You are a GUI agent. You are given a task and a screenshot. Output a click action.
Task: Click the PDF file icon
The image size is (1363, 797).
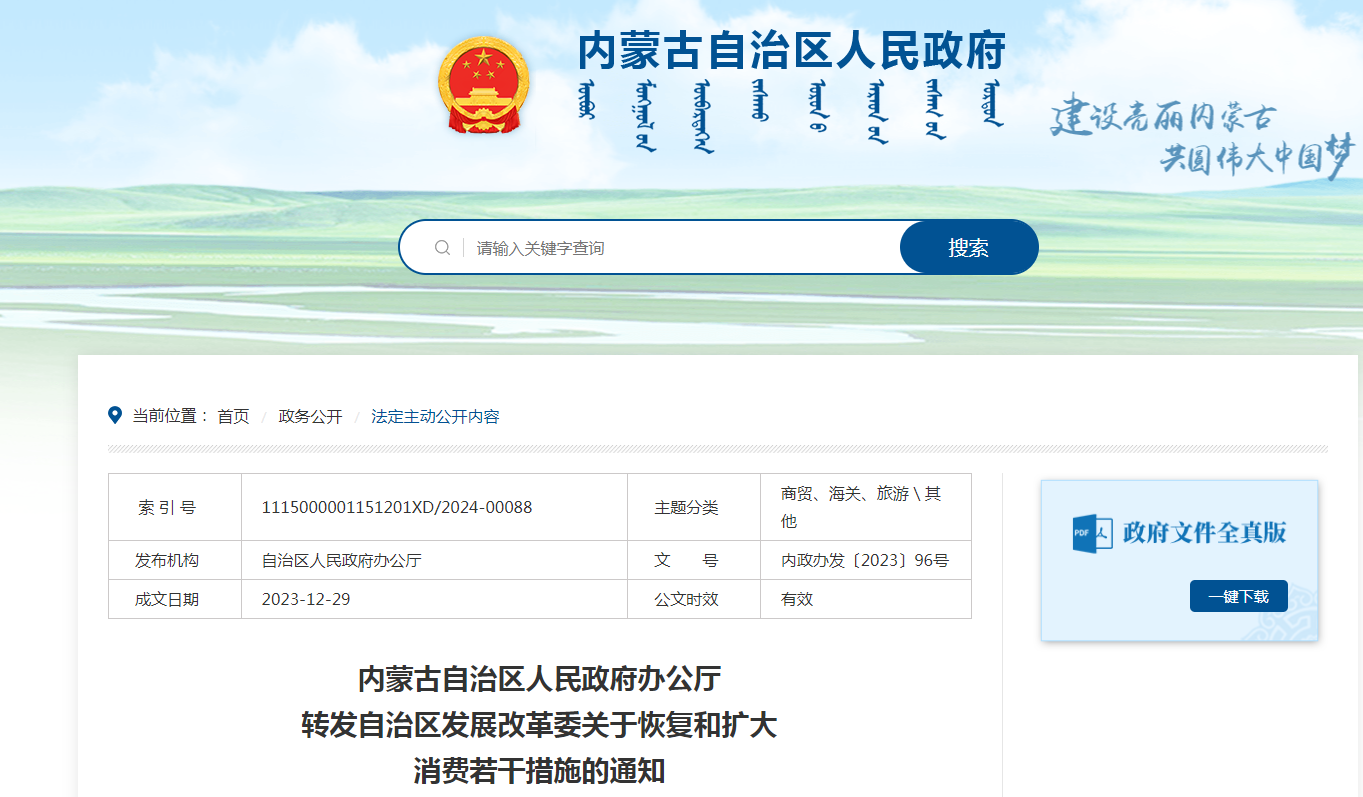1091,532
